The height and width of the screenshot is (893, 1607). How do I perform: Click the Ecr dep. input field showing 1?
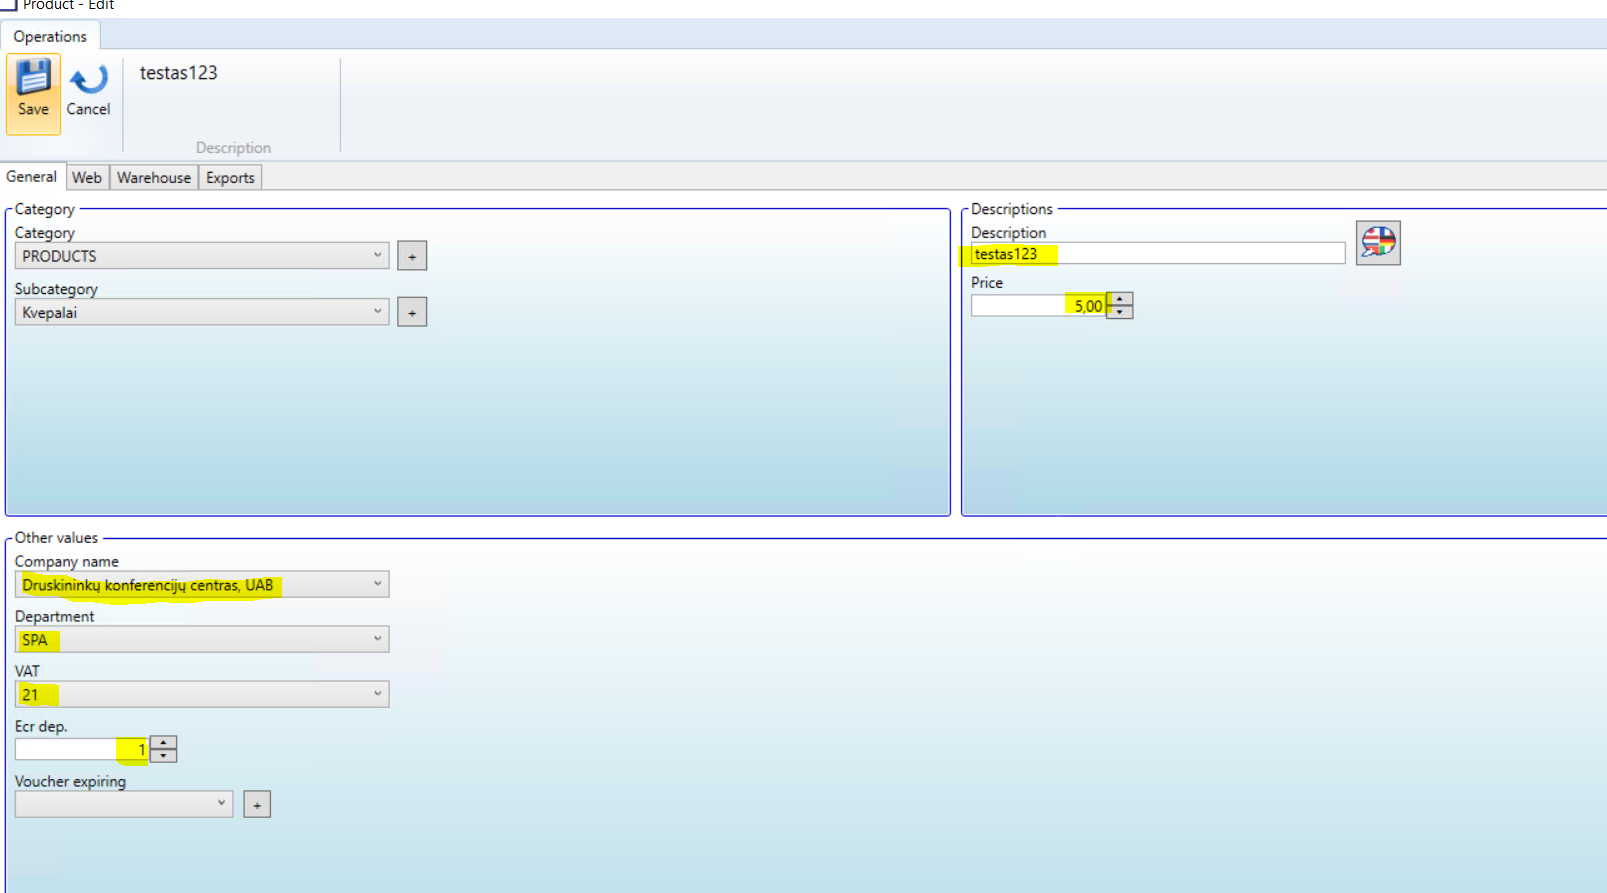tap(82, 749)
